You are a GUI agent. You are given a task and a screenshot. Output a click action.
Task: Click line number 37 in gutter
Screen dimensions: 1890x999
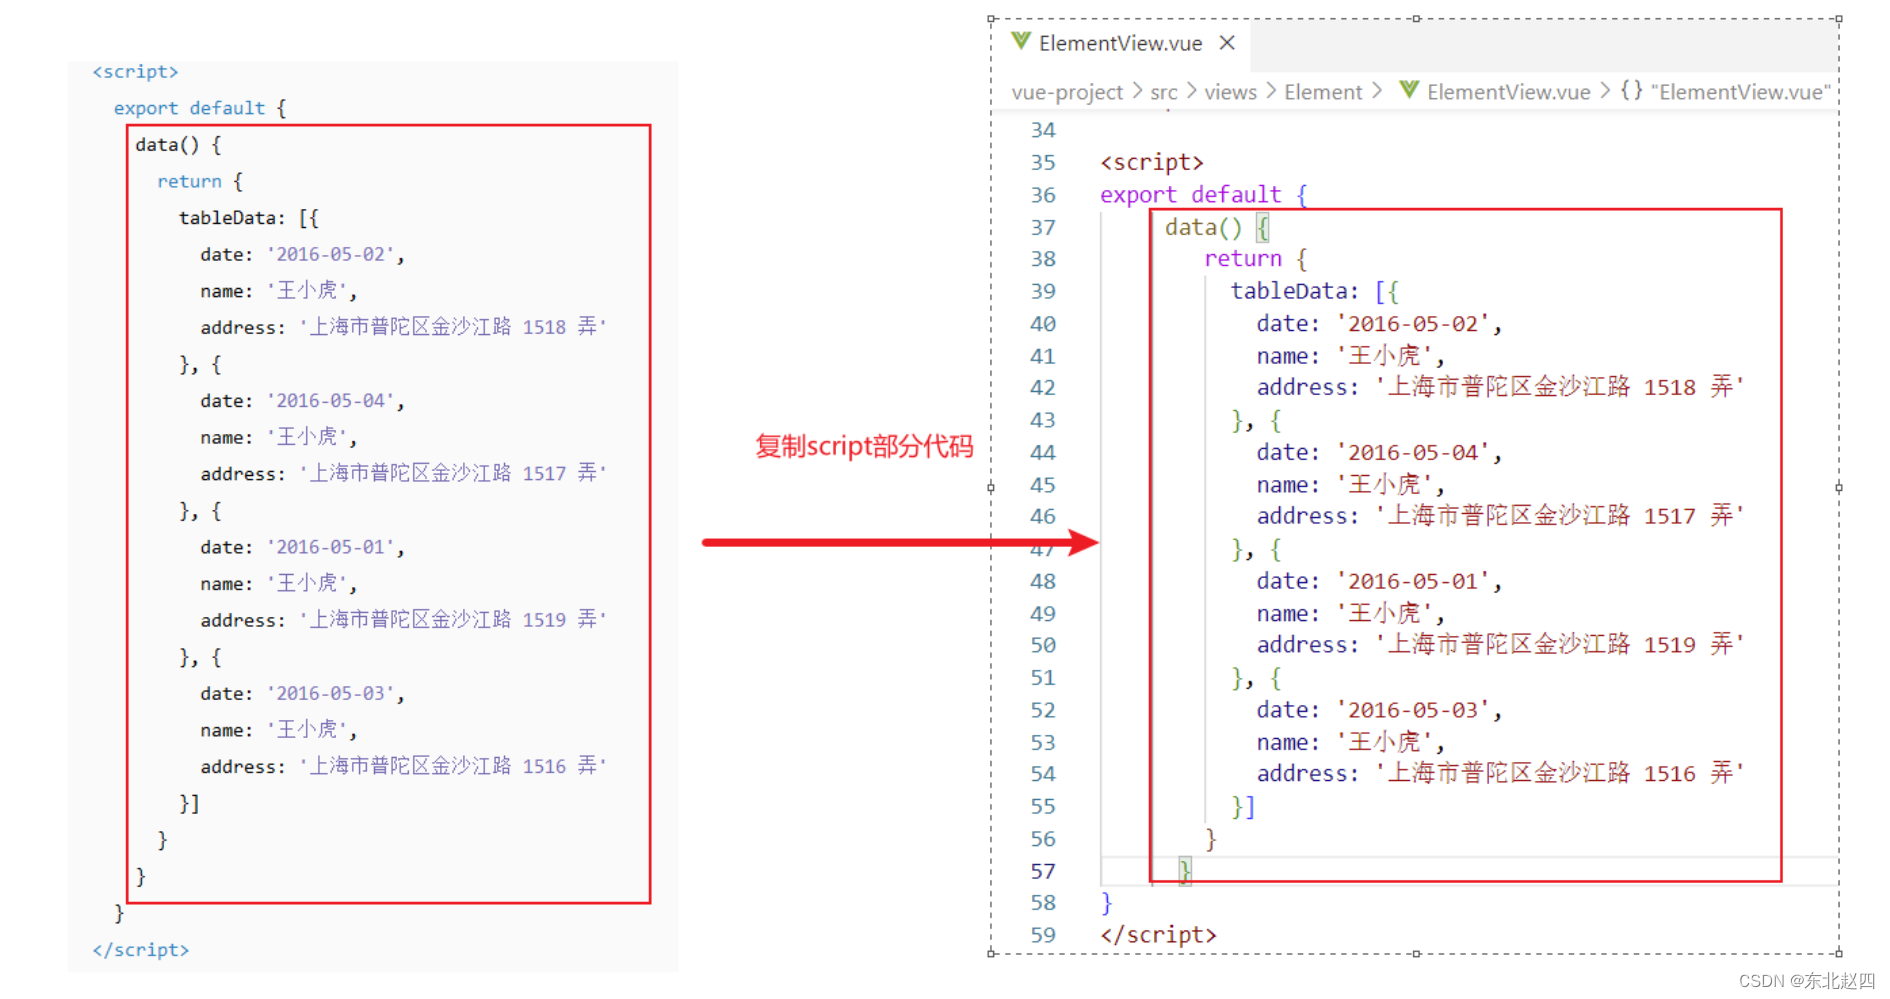pyautogui.click(x=1043, y=228)
